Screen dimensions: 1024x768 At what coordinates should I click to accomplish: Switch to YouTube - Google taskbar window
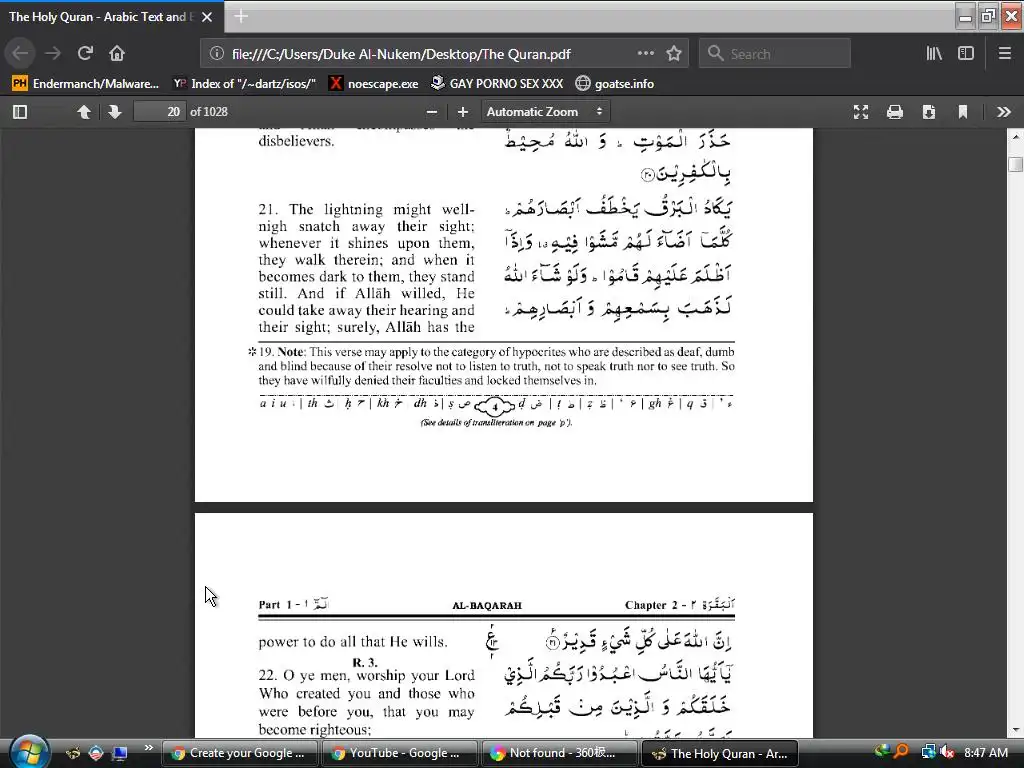tap(399, 753)
